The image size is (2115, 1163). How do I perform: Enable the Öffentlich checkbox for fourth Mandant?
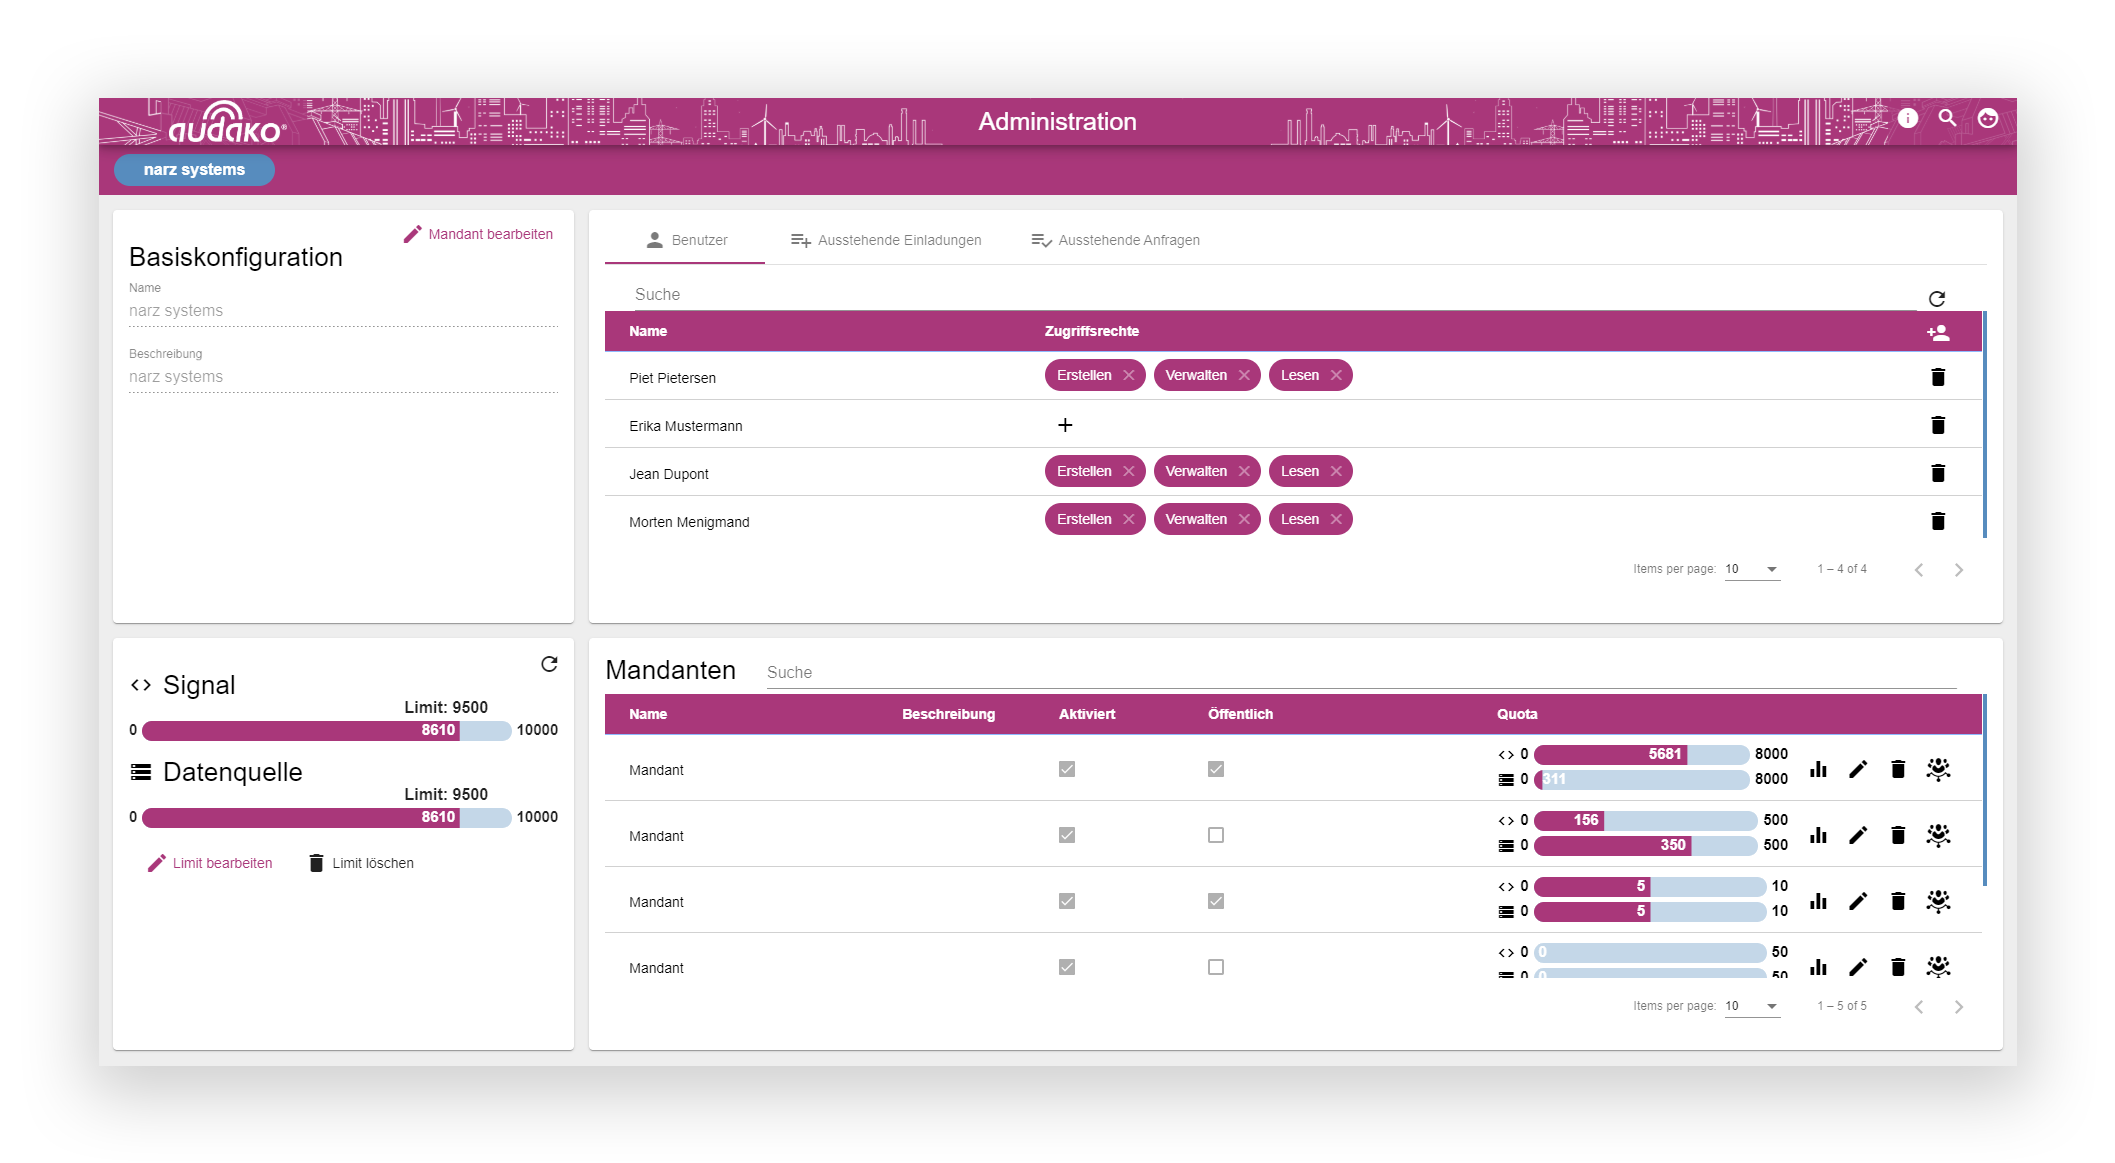point(1216,967)
